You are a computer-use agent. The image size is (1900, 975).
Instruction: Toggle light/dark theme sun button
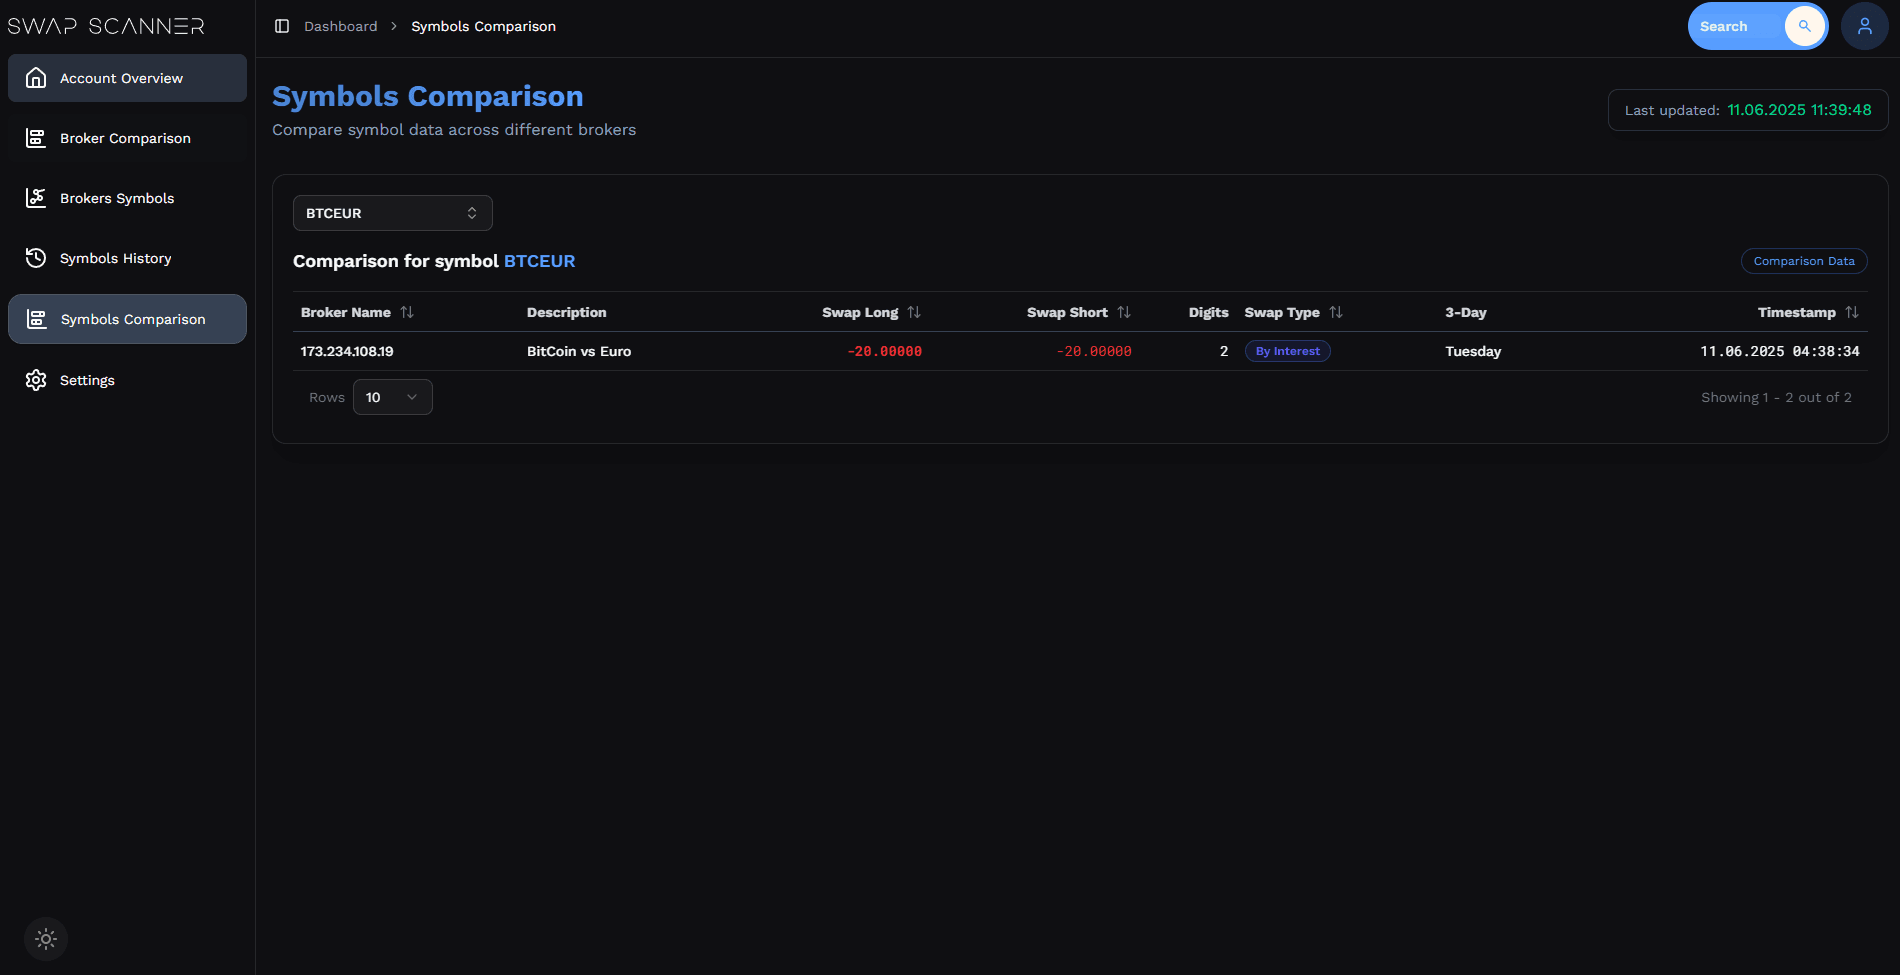(46, 939)
